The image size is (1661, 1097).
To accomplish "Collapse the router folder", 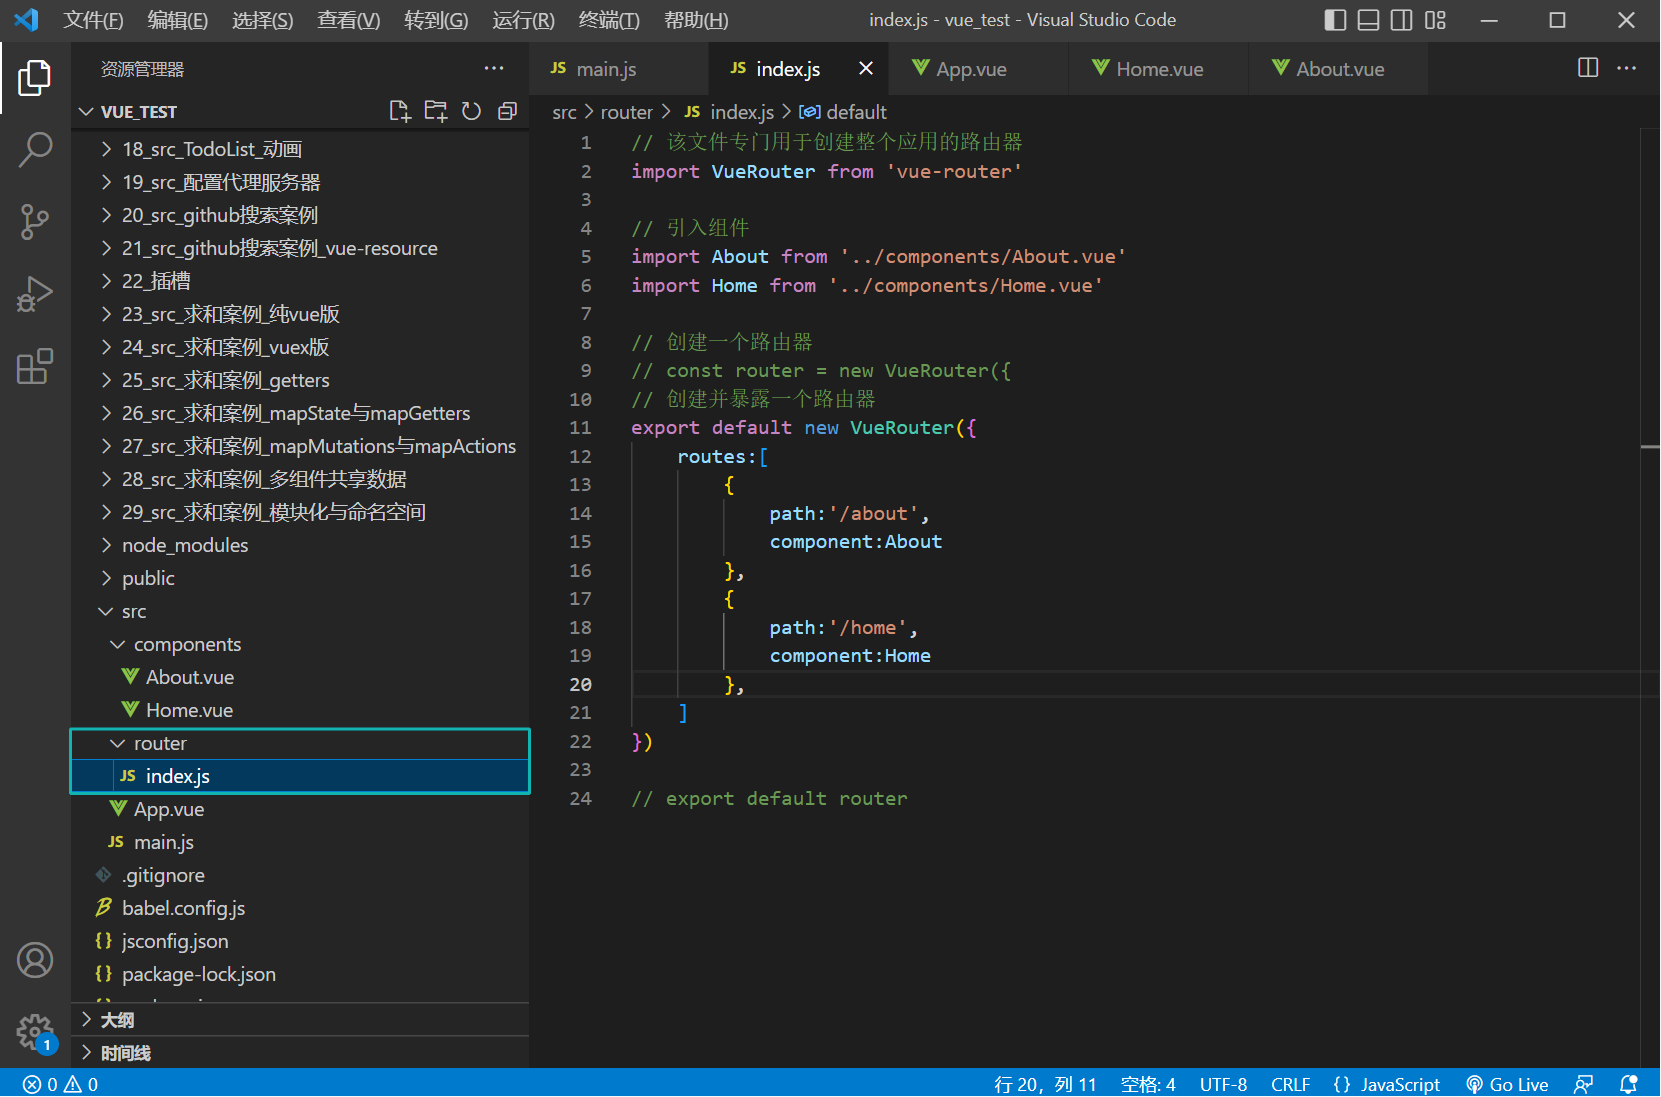I will 300,743.
